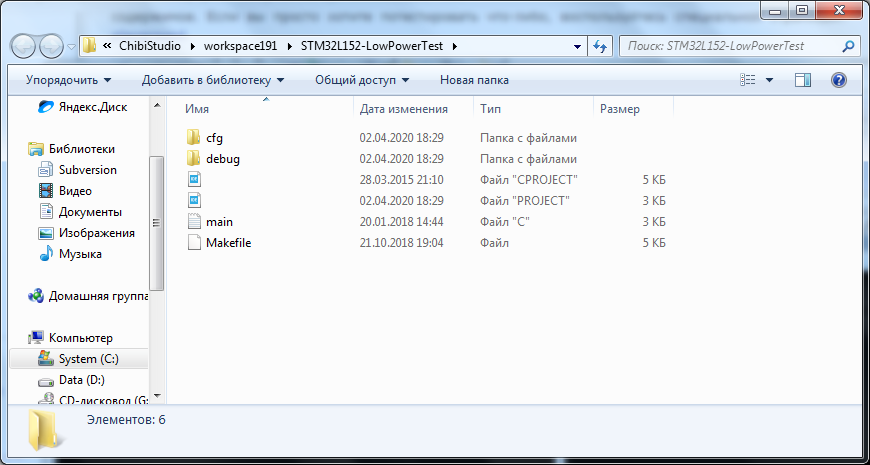Open Добавить в библиотеку dropdown
Viewport: 870px width, 465px height.
pos(212,80)
